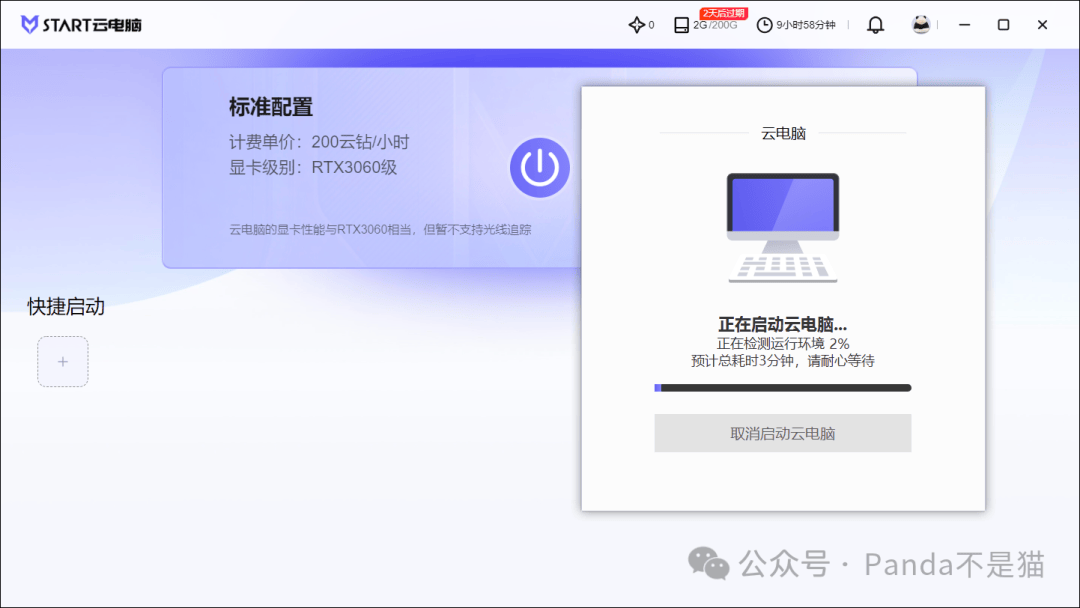Click the 标准配置 heading
The height and width of the screenshot is (608, 1080).
tap(271, 107)
